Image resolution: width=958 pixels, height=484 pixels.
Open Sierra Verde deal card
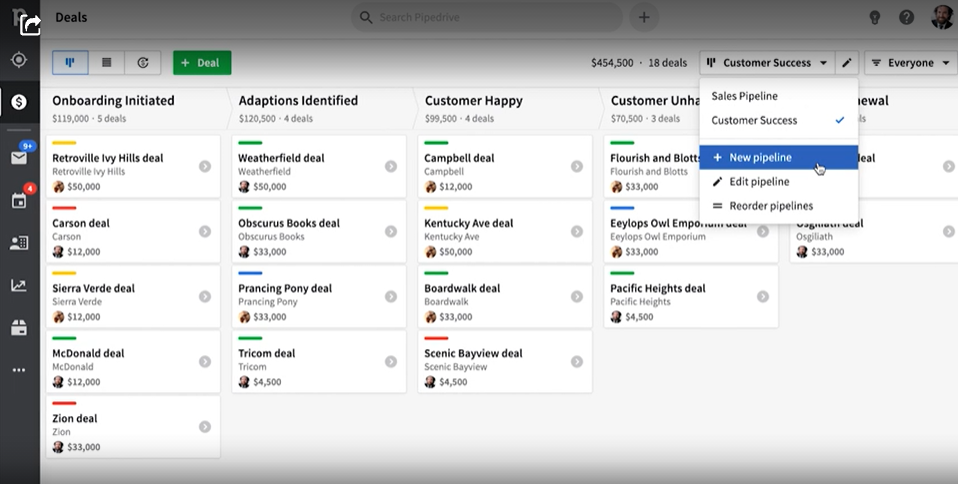tap(133, 296)
